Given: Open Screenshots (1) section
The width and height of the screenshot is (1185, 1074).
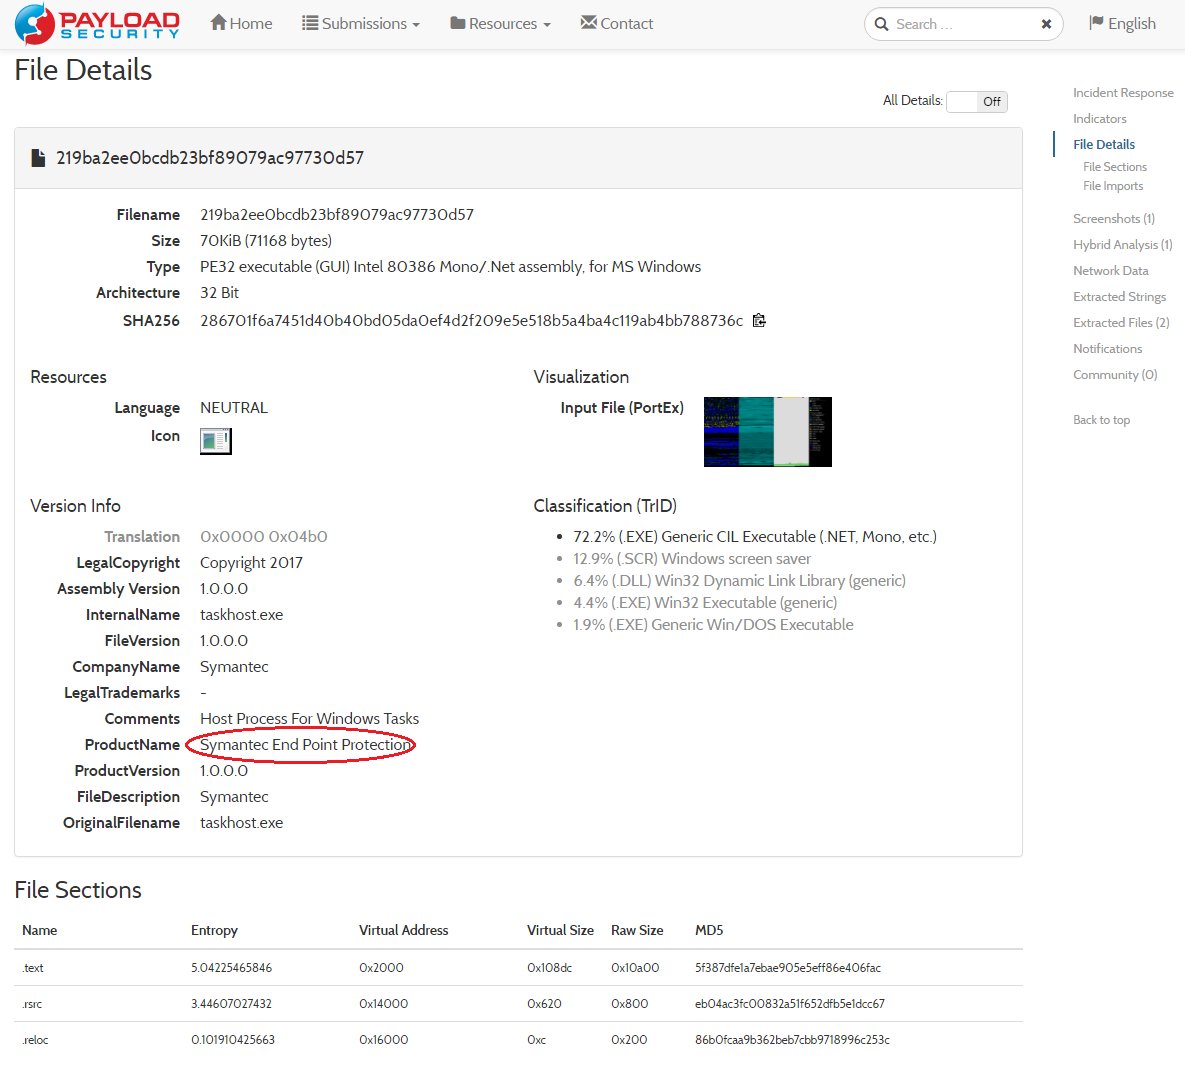Looking at the screenshot, I should point(1114,218).
